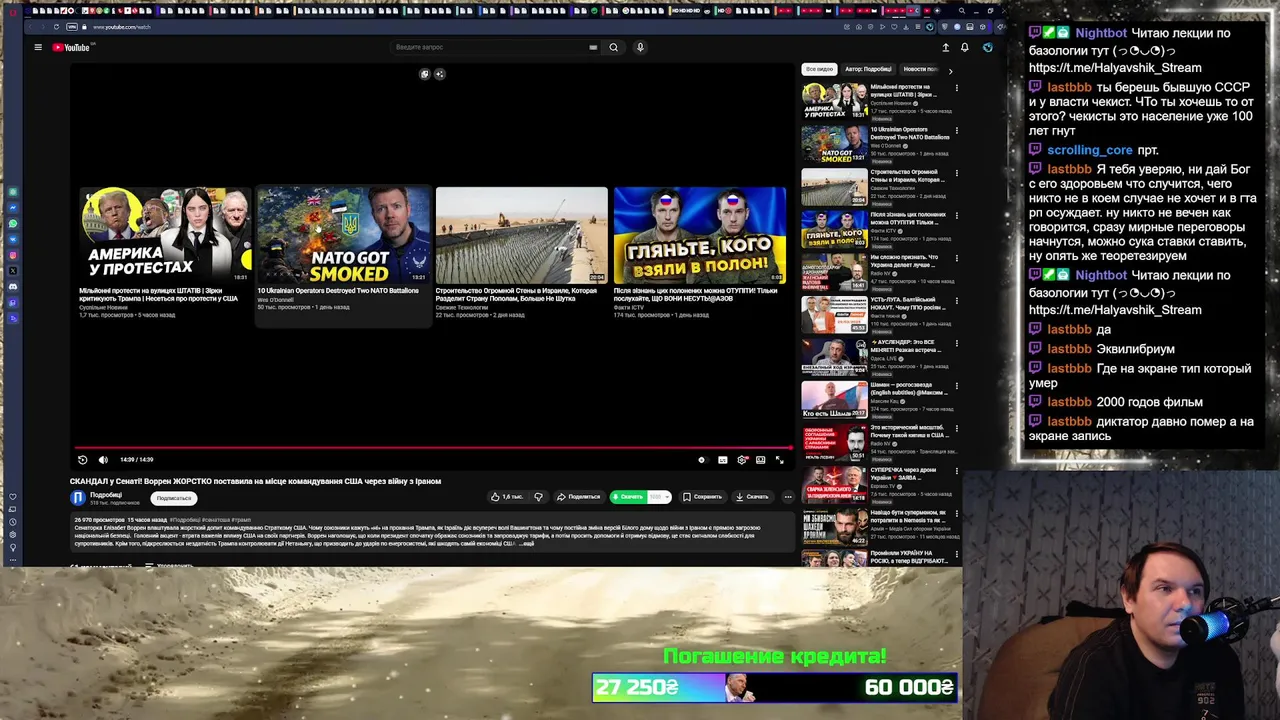Click the video title СКАНДАЛ у Сенаті!
Viewport: 1280px width, 720px height.
click(x=255, y=481)
